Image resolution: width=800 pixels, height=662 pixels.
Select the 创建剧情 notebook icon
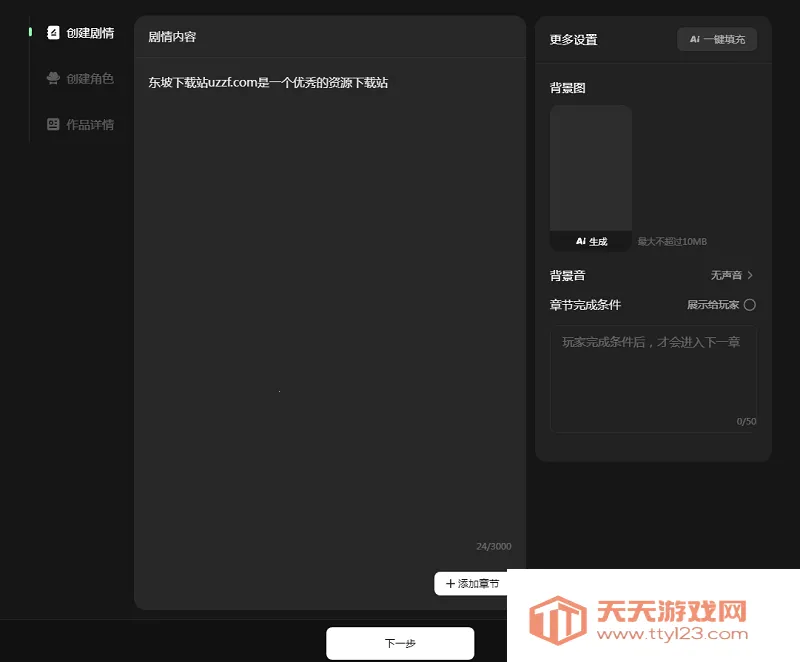click(x=52, y=33)
